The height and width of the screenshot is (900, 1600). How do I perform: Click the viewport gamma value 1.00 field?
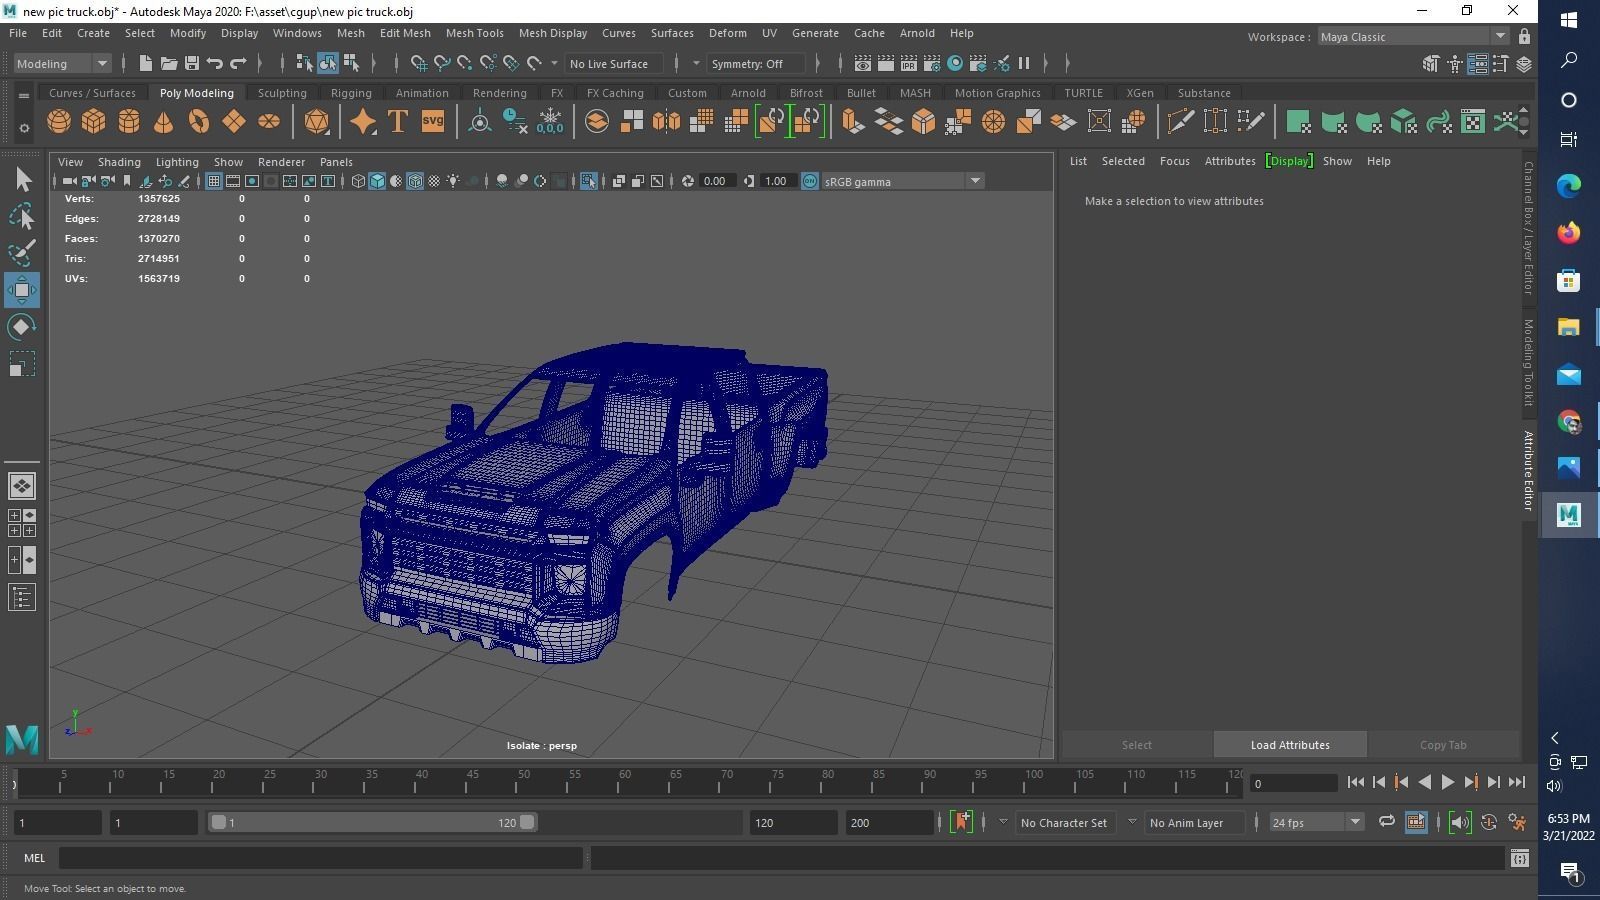[776, 181]
